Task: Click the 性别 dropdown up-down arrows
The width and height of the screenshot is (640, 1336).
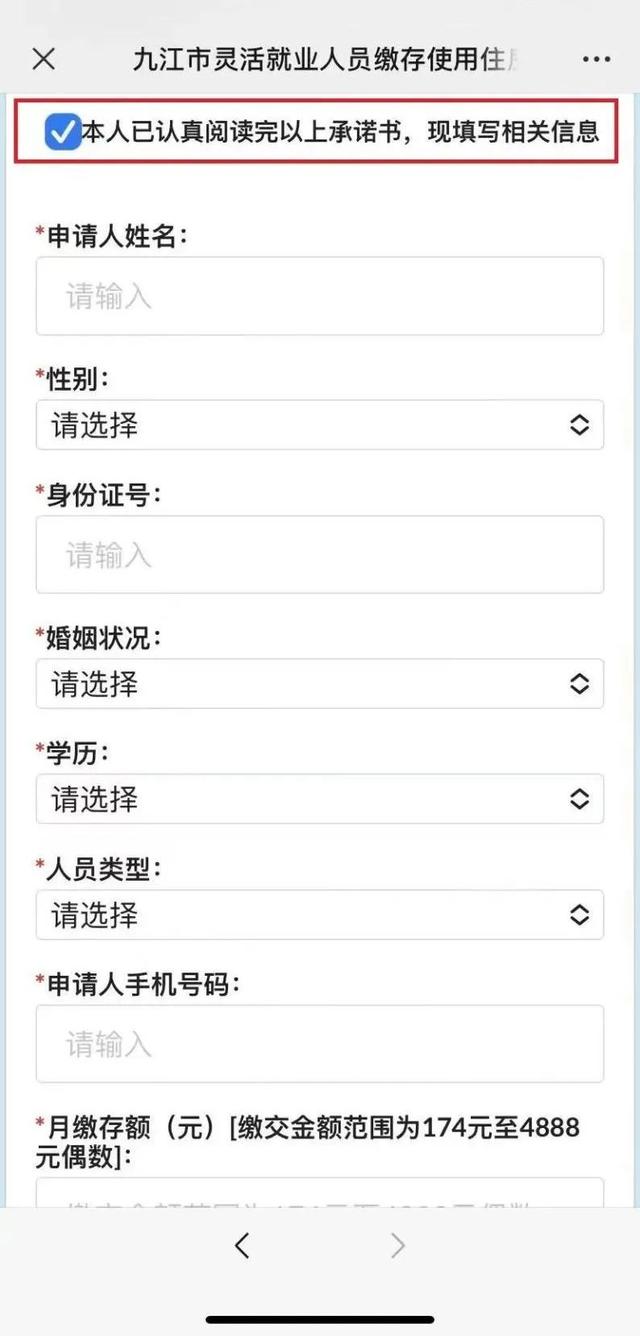Action: [x=579, y=425]
